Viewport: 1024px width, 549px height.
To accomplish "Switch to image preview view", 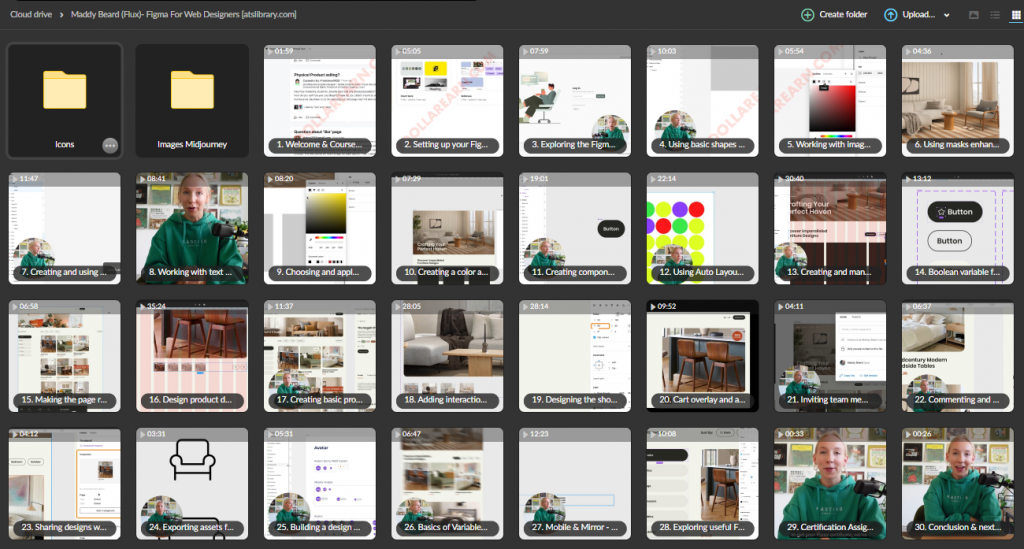I will coord(974,14).
